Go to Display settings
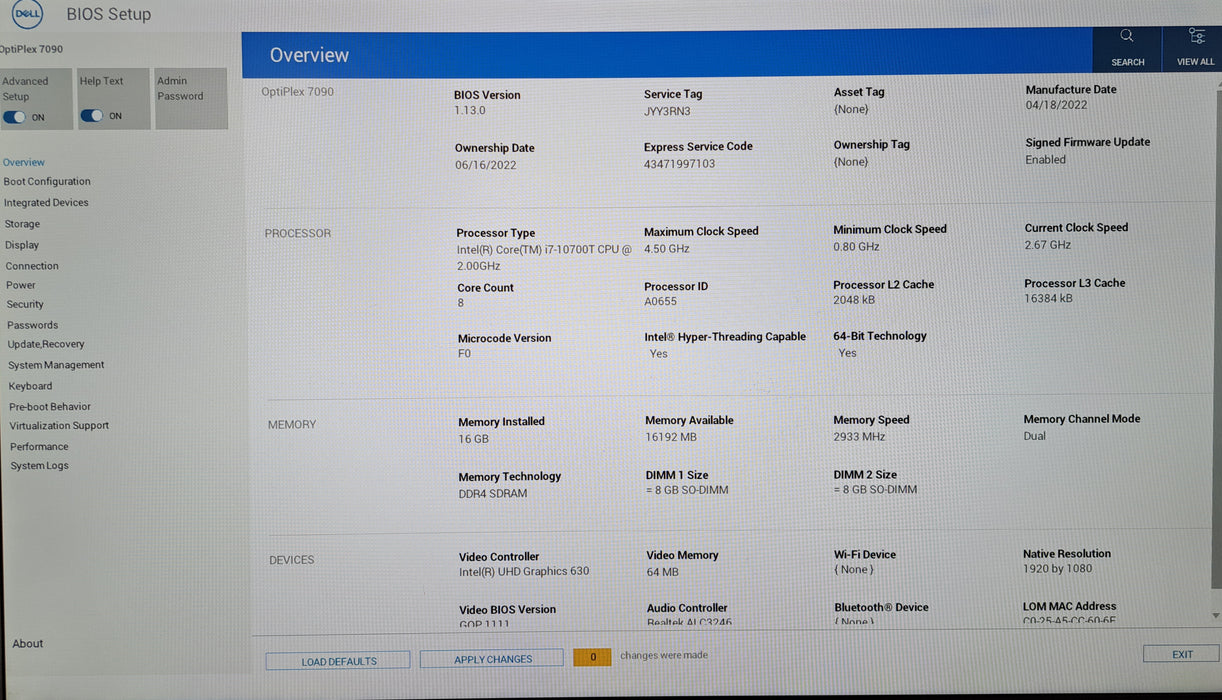The image size is (1222, 700). (22, 245)
